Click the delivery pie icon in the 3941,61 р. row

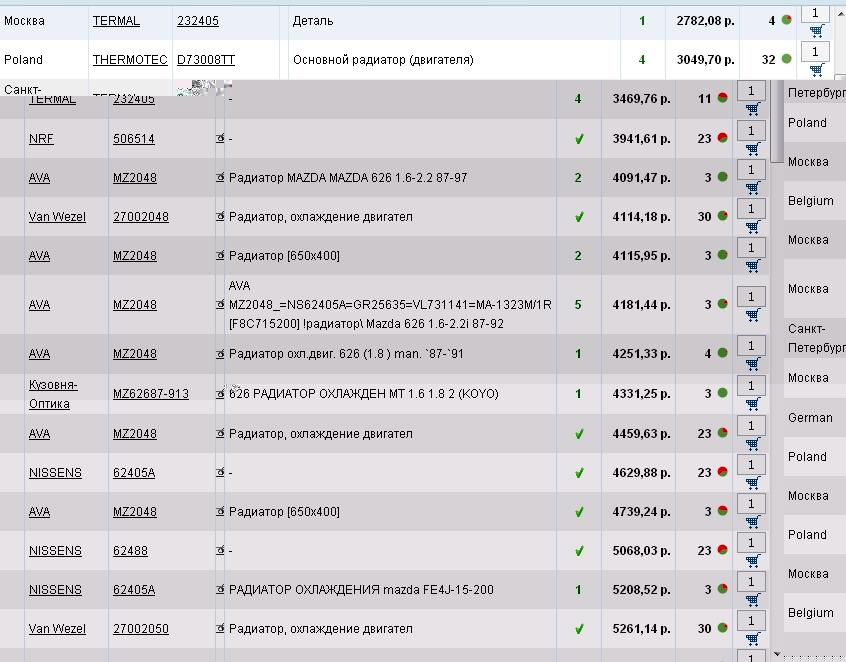click(722, 138)
